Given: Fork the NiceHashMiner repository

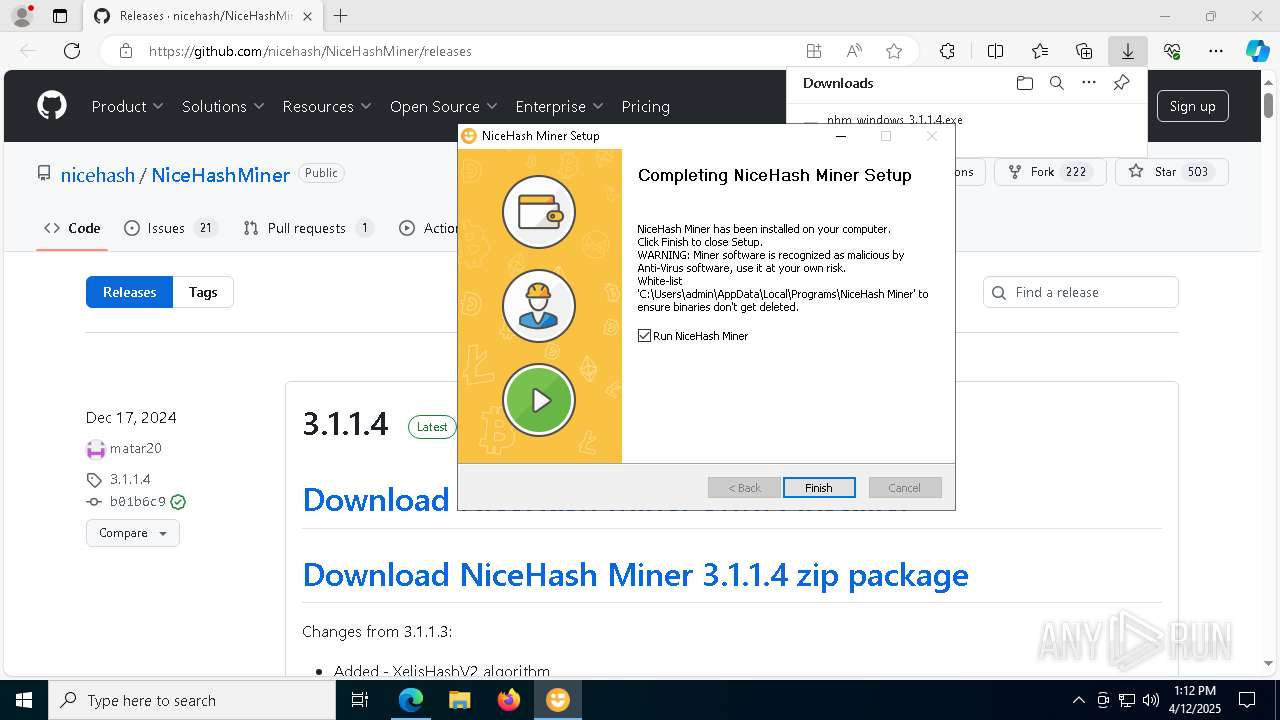Looking at the screenshot, I should (1049, 172).
